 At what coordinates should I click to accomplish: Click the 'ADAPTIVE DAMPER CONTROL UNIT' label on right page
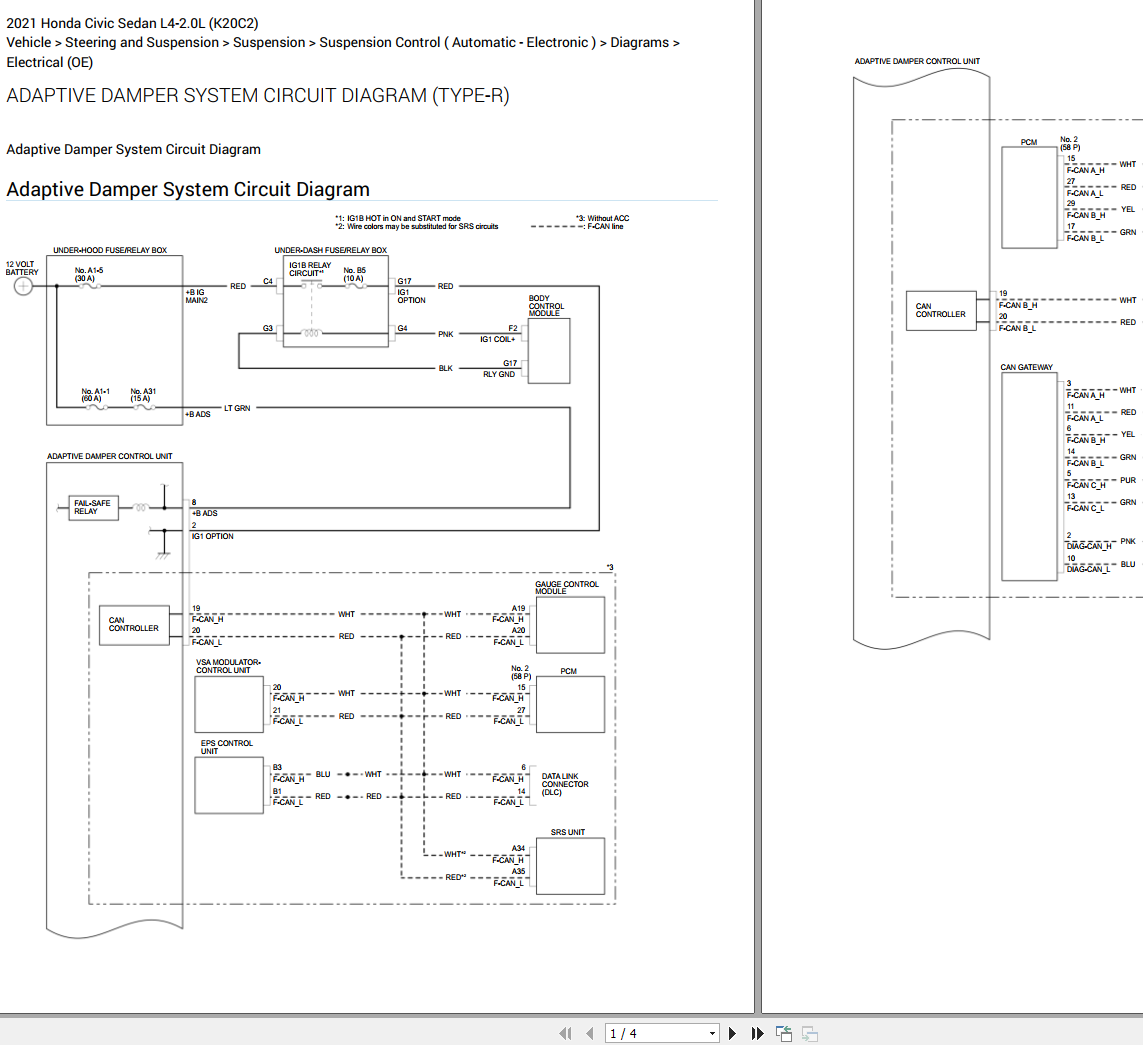click(917, 61)
